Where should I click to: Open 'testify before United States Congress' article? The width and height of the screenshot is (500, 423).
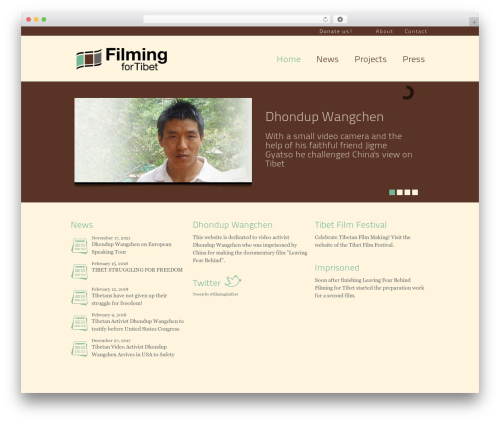[x=138, y=325]
